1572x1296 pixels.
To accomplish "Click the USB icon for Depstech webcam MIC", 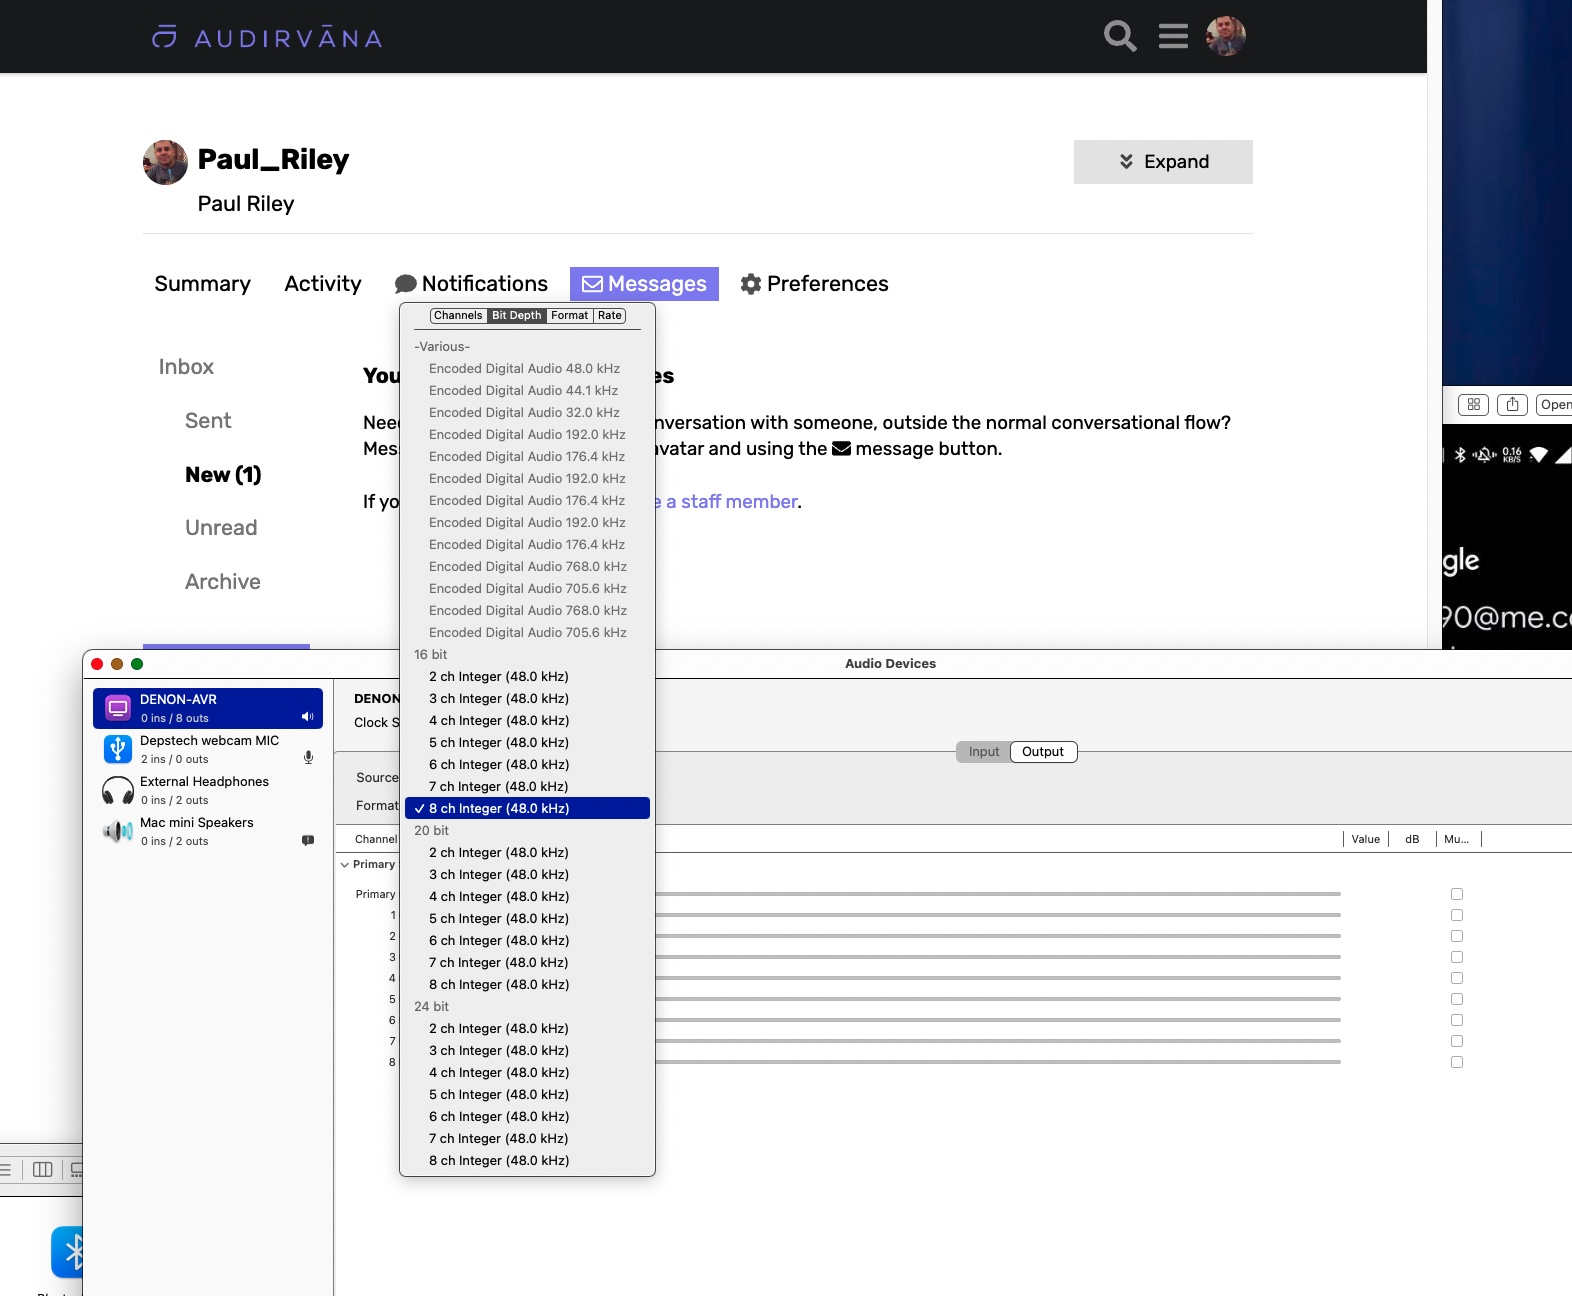I will pyautogui.click(x=118, y=749).
